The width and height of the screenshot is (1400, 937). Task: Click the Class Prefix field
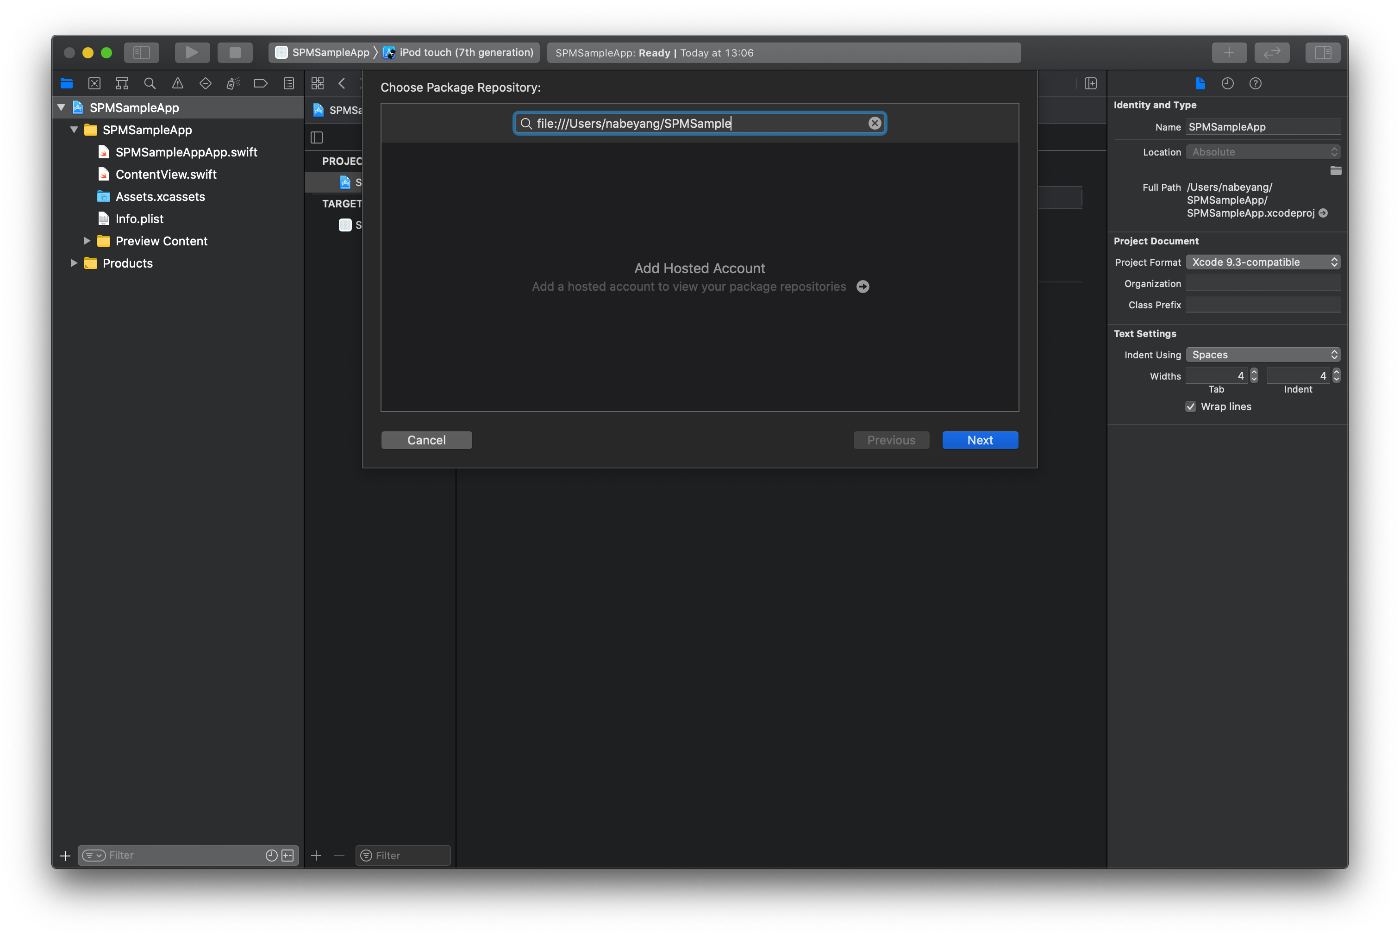click(1263, 305)
